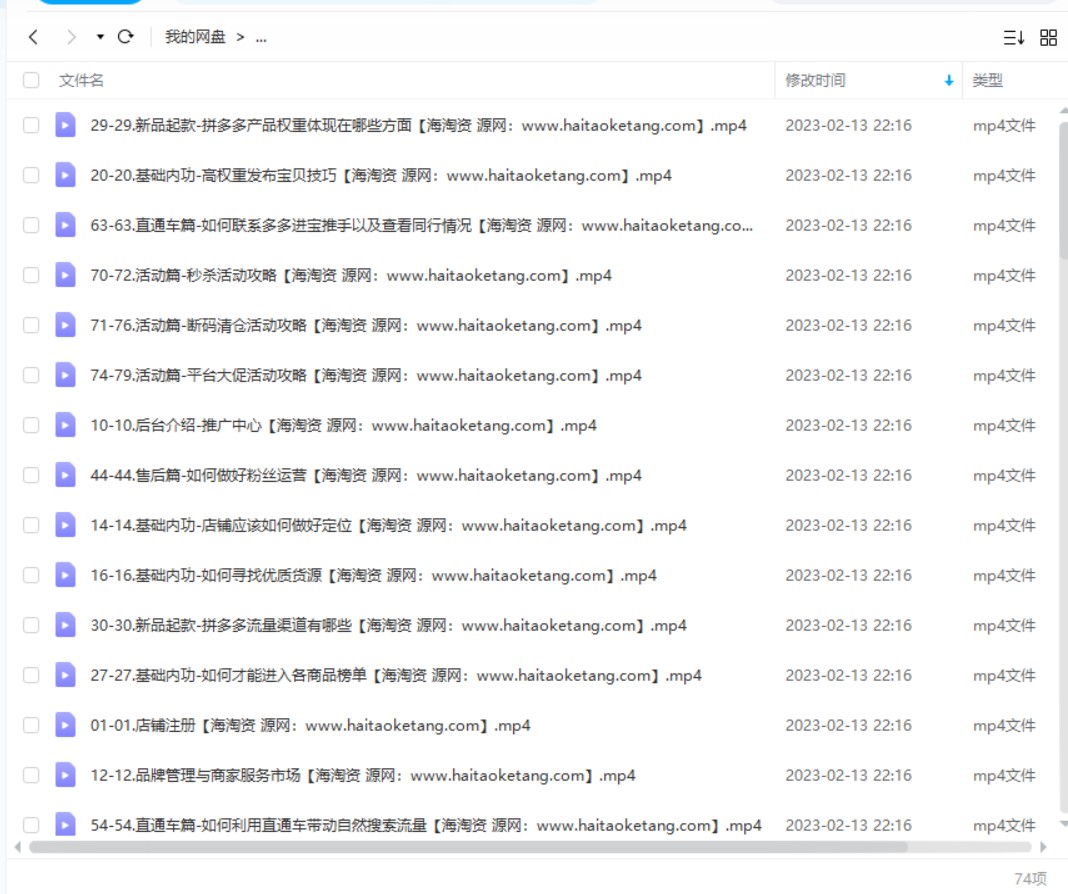Click video icon of 20-20.基础内功 file
This screenshot has height=894, width=1068.
click(x=65, y=174)
